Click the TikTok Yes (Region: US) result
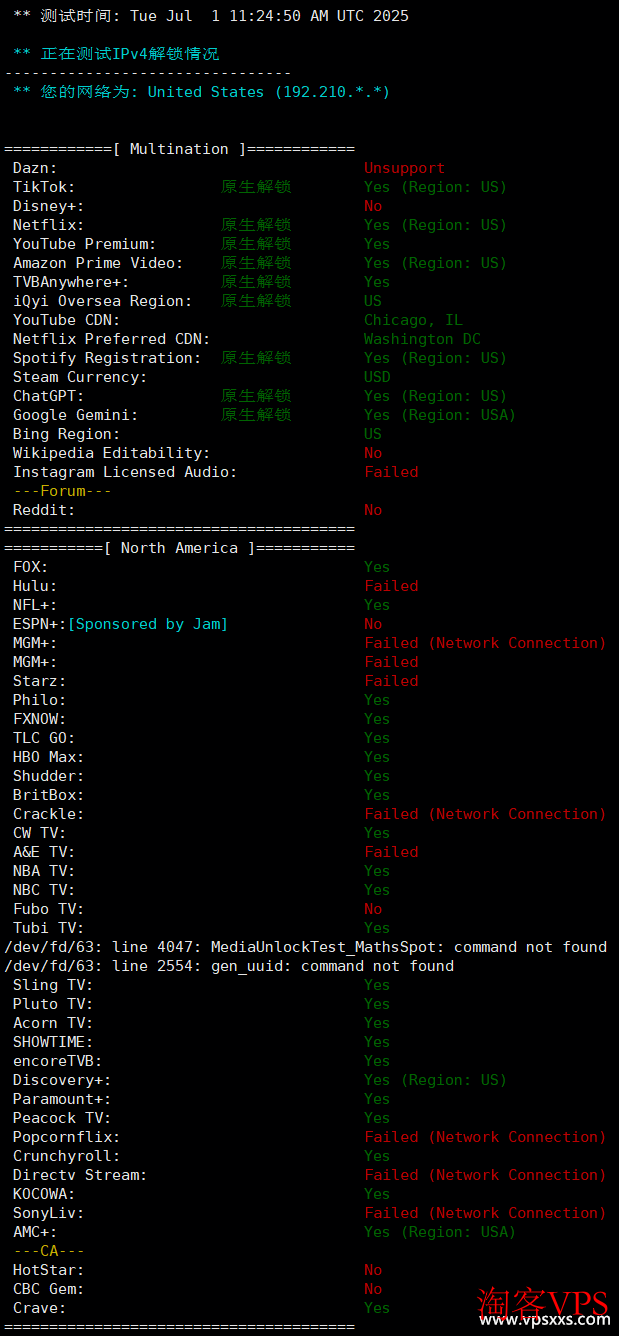The image size is (619, 1336). pos(435,187)
